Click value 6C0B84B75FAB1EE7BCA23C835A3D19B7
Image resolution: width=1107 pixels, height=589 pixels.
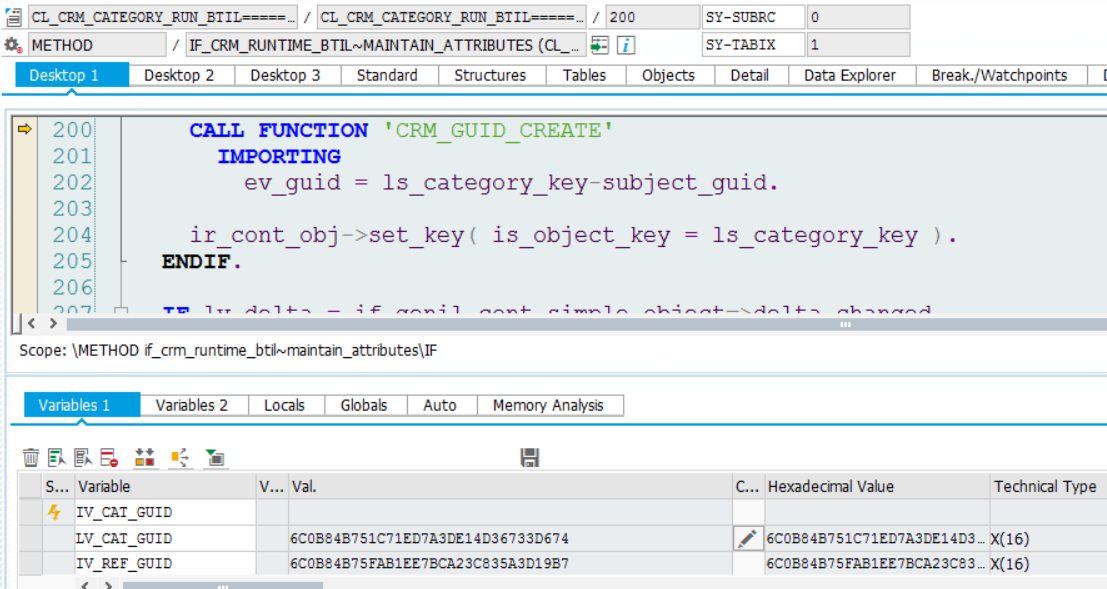click(429, 564)
